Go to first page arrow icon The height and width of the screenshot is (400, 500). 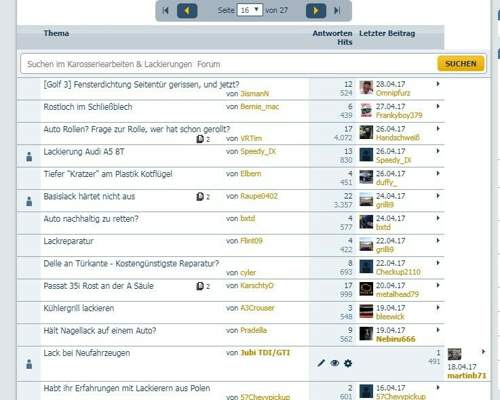coord(165,10)
